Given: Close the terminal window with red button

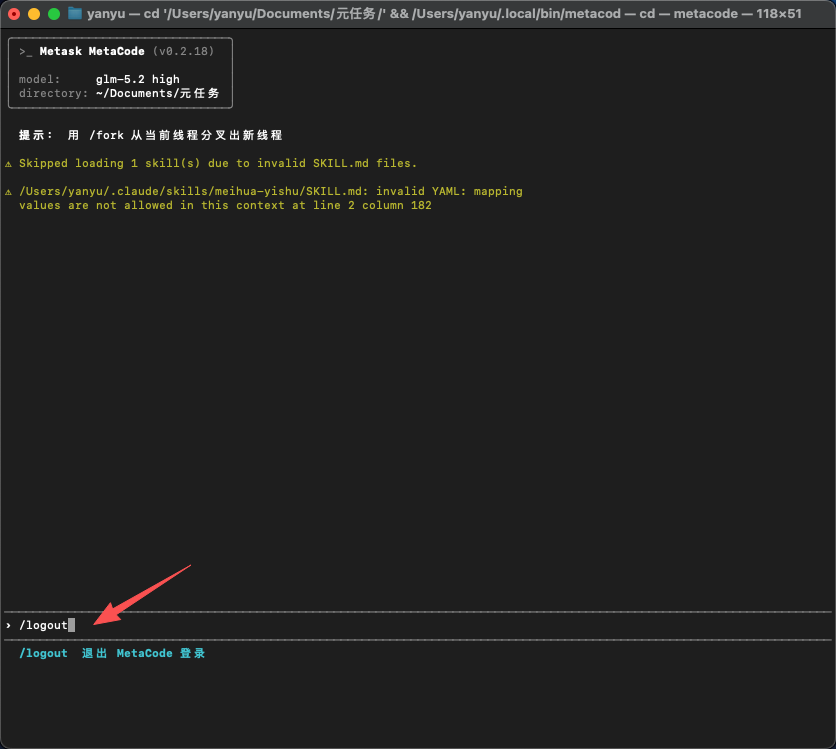Looking at the screenshot, I should (14, 14).
